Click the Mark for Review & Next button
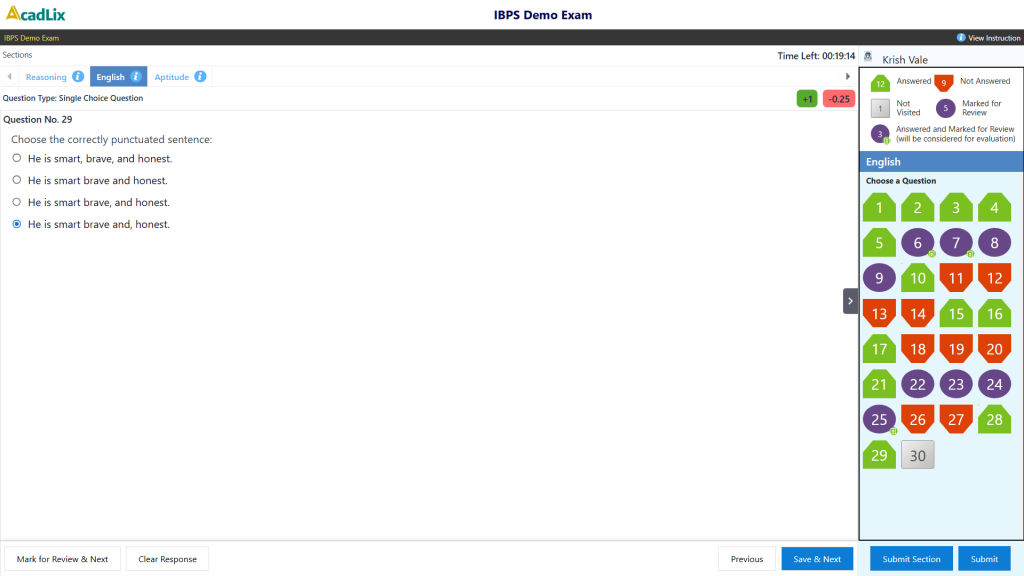This screenshot has width=1024, height=576. point(62,558)
